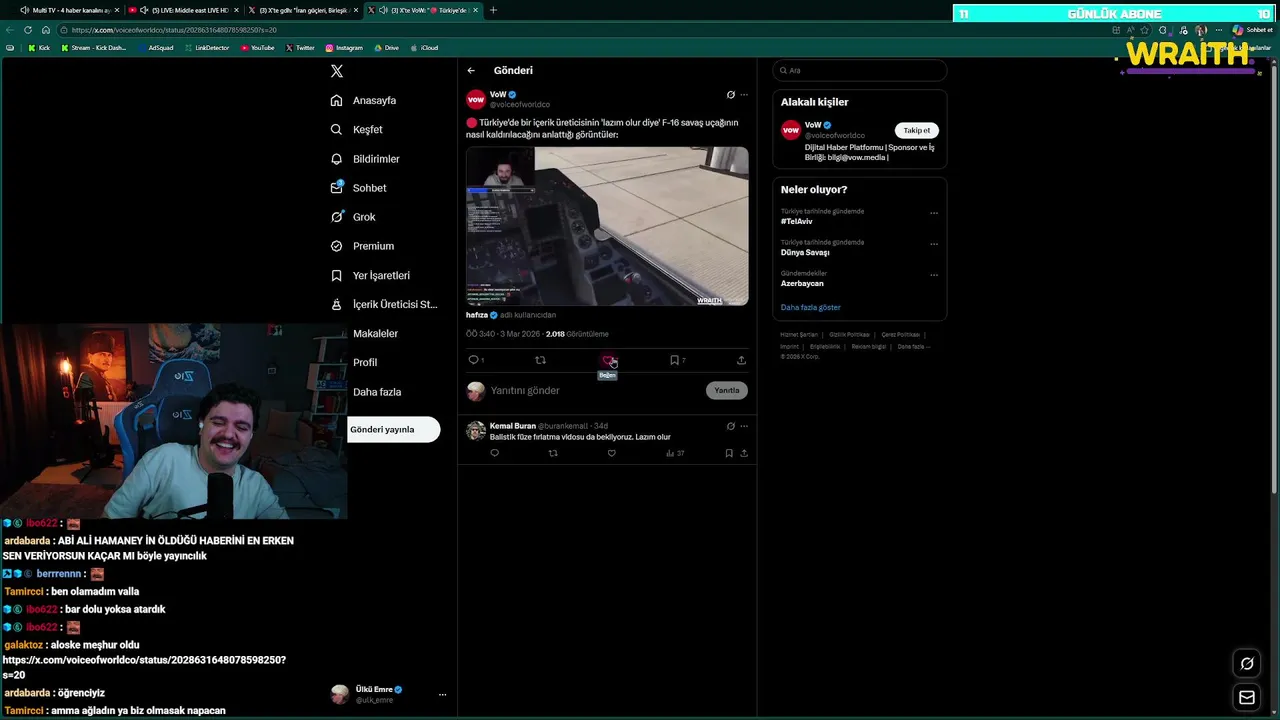Viewport: 1280px width, 720px height.
Task: Switch to the X'te gdh browser tab
Action: [x=302, y=10]
